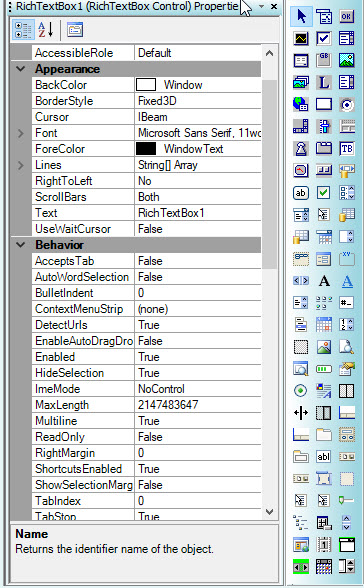Image resolution: width=364 pixels, height=588 pixels.
Task: Select the chess pawn control icon
Action: pos(301,148)
